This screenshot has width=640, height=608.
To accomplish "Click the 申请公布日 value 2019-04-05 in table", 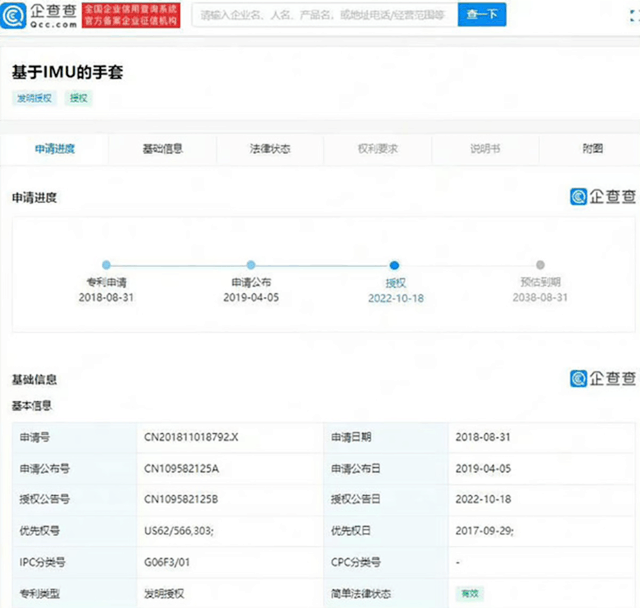I will 483,468.
